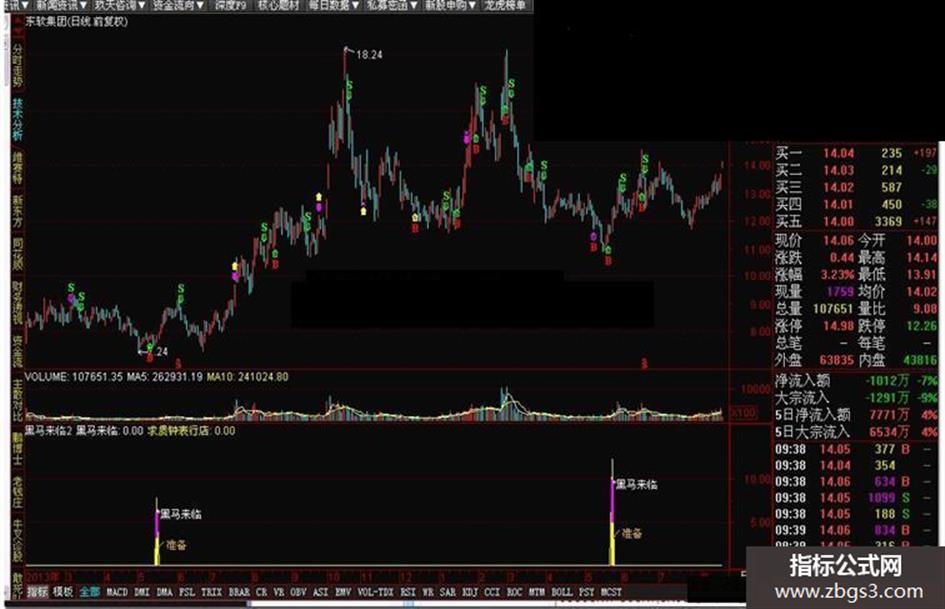Select the 全部 indicator filter
Viewport: 945px width, 609px height.
click(x=89, y=592)
